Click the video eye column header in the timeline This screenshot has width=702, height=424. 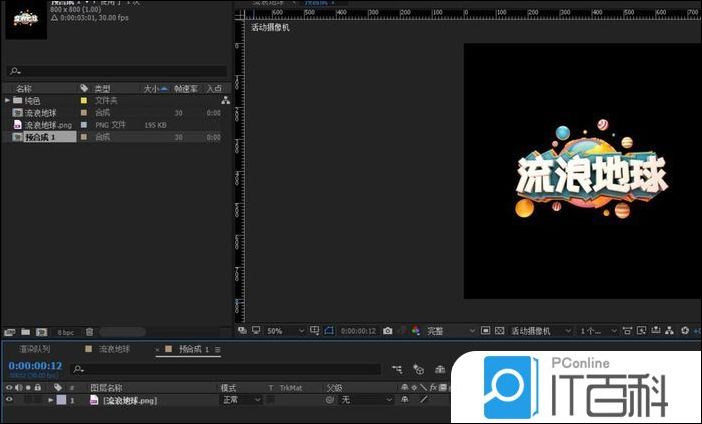9,387
